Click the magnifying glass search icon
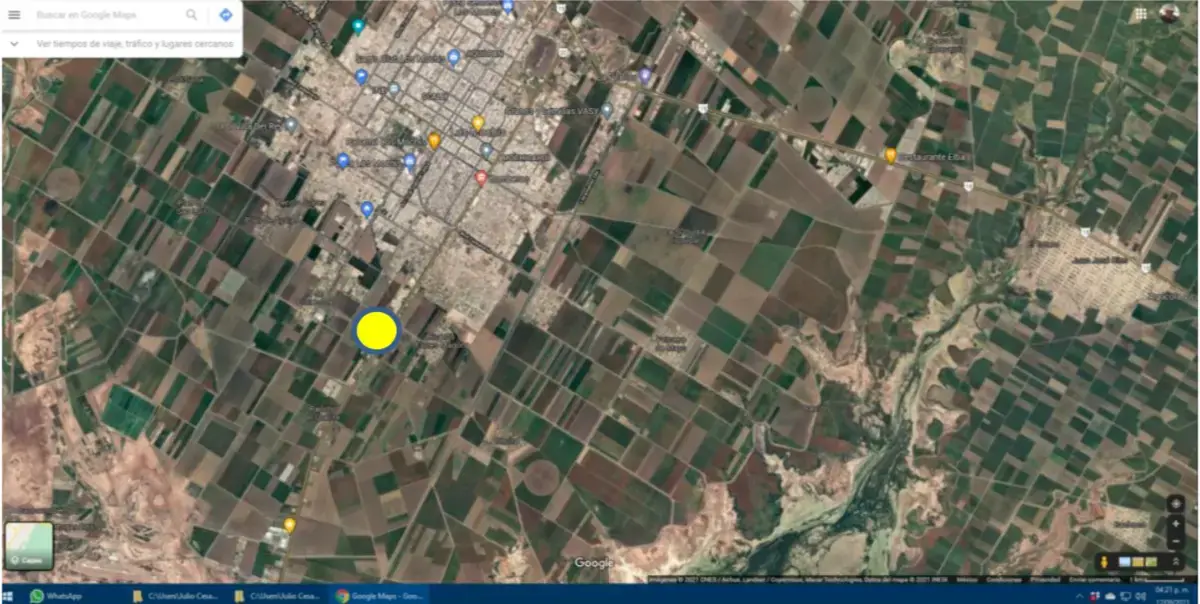Image resolution: width=1200 pixels, height=604 pixels. 191,15
